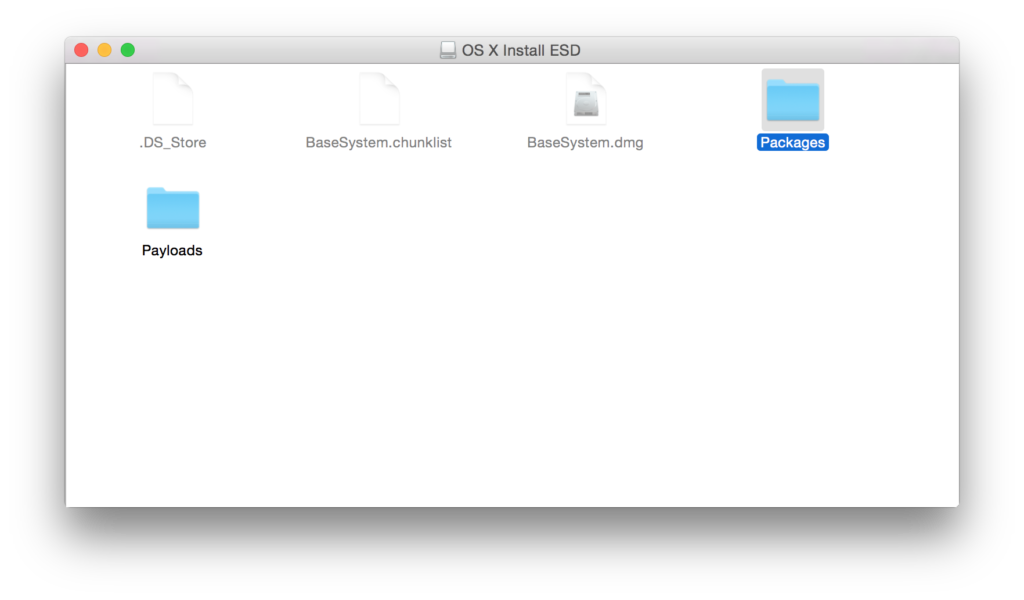Viewport: 1024px width, 600px height.
Task: Click the Payloads folder name label
Action: (172, 251)
